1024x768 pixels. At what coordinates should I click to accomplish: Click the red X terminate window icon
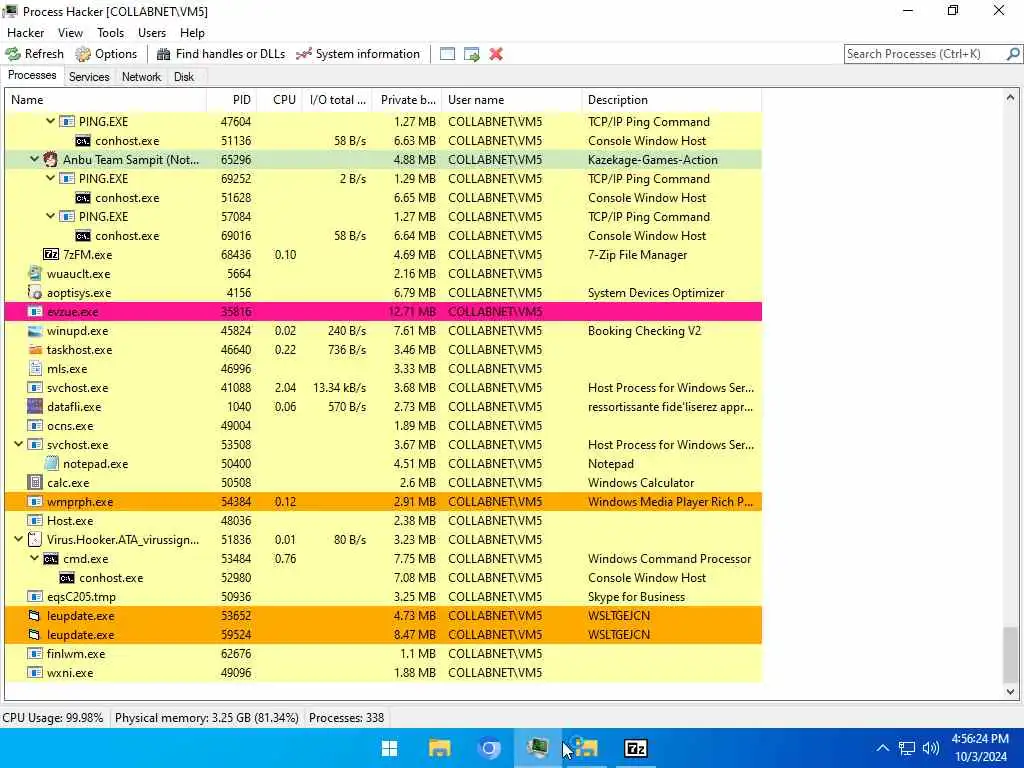click(x=496, y=54)
